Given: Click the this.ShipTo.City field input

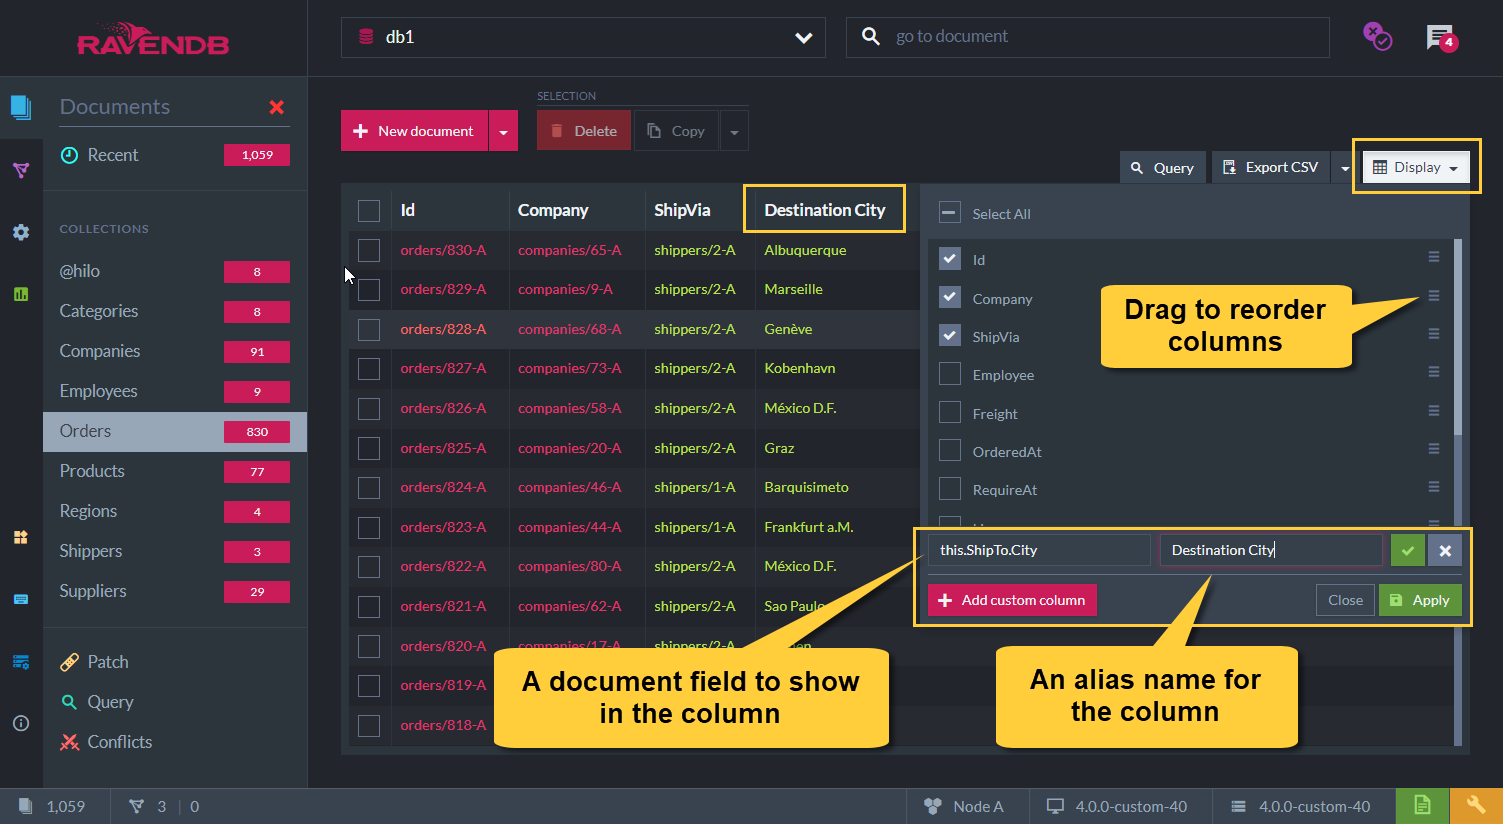Looking at the screenshot, I should (x=1039, y=550).
